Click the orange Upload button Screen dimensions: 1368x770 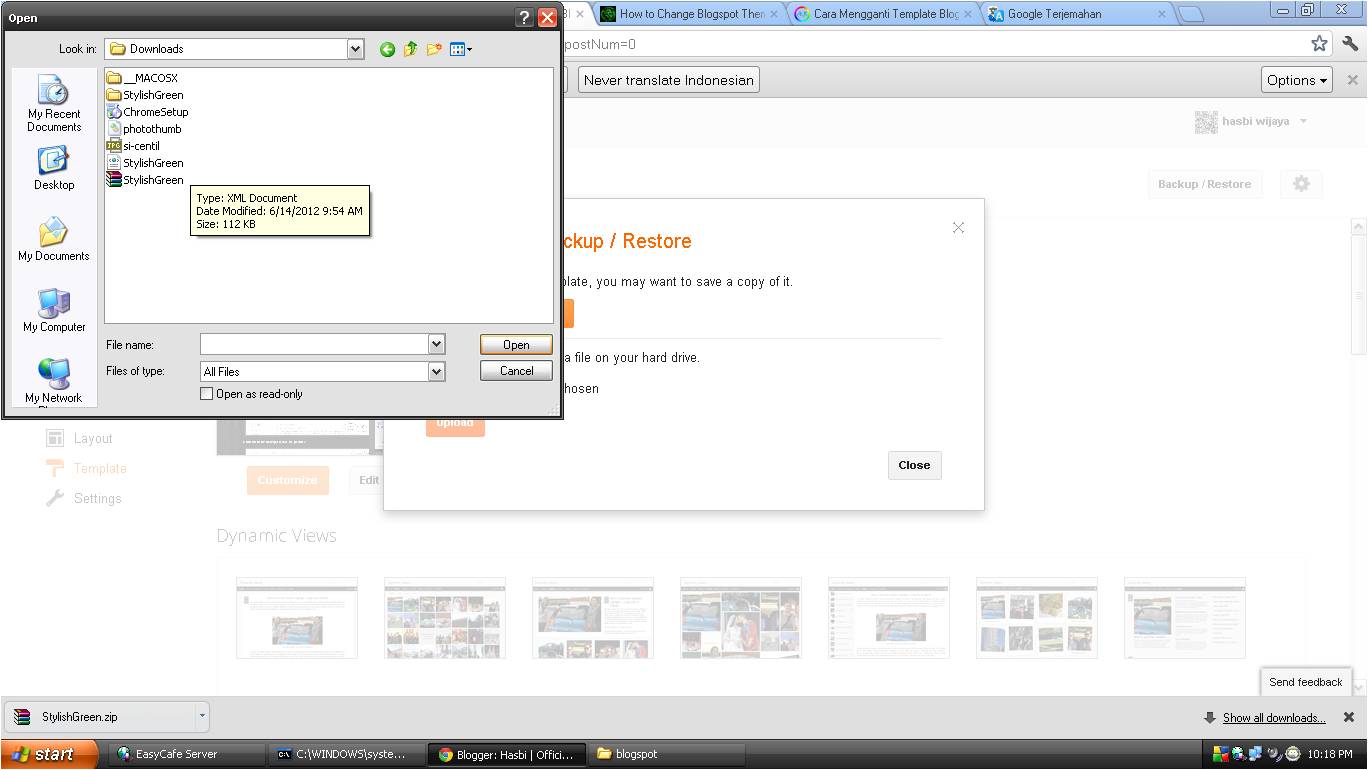point(455,423)
